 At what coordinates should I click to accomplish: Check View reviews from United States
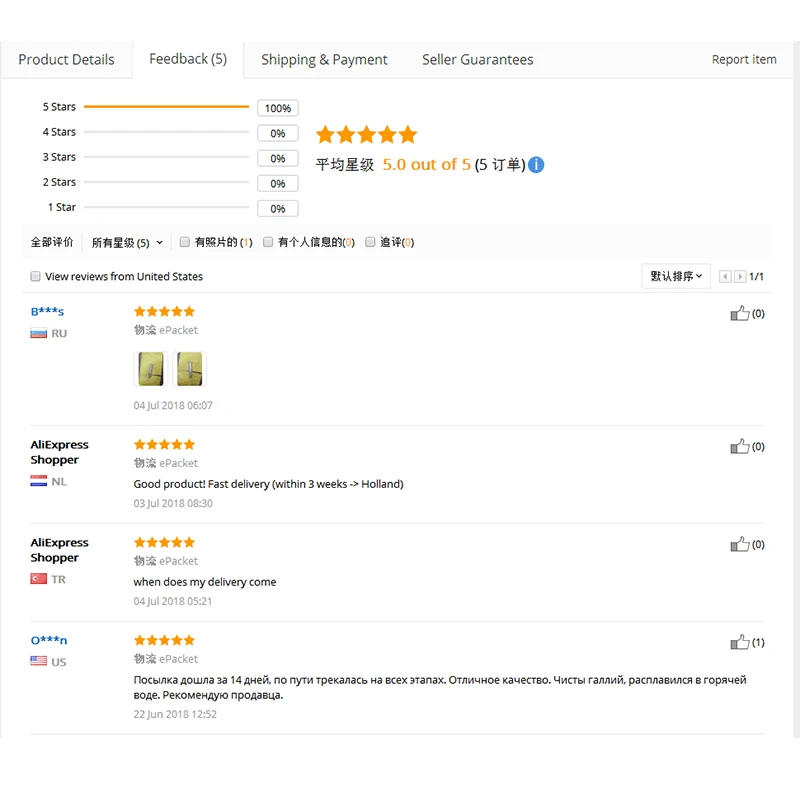36,277
